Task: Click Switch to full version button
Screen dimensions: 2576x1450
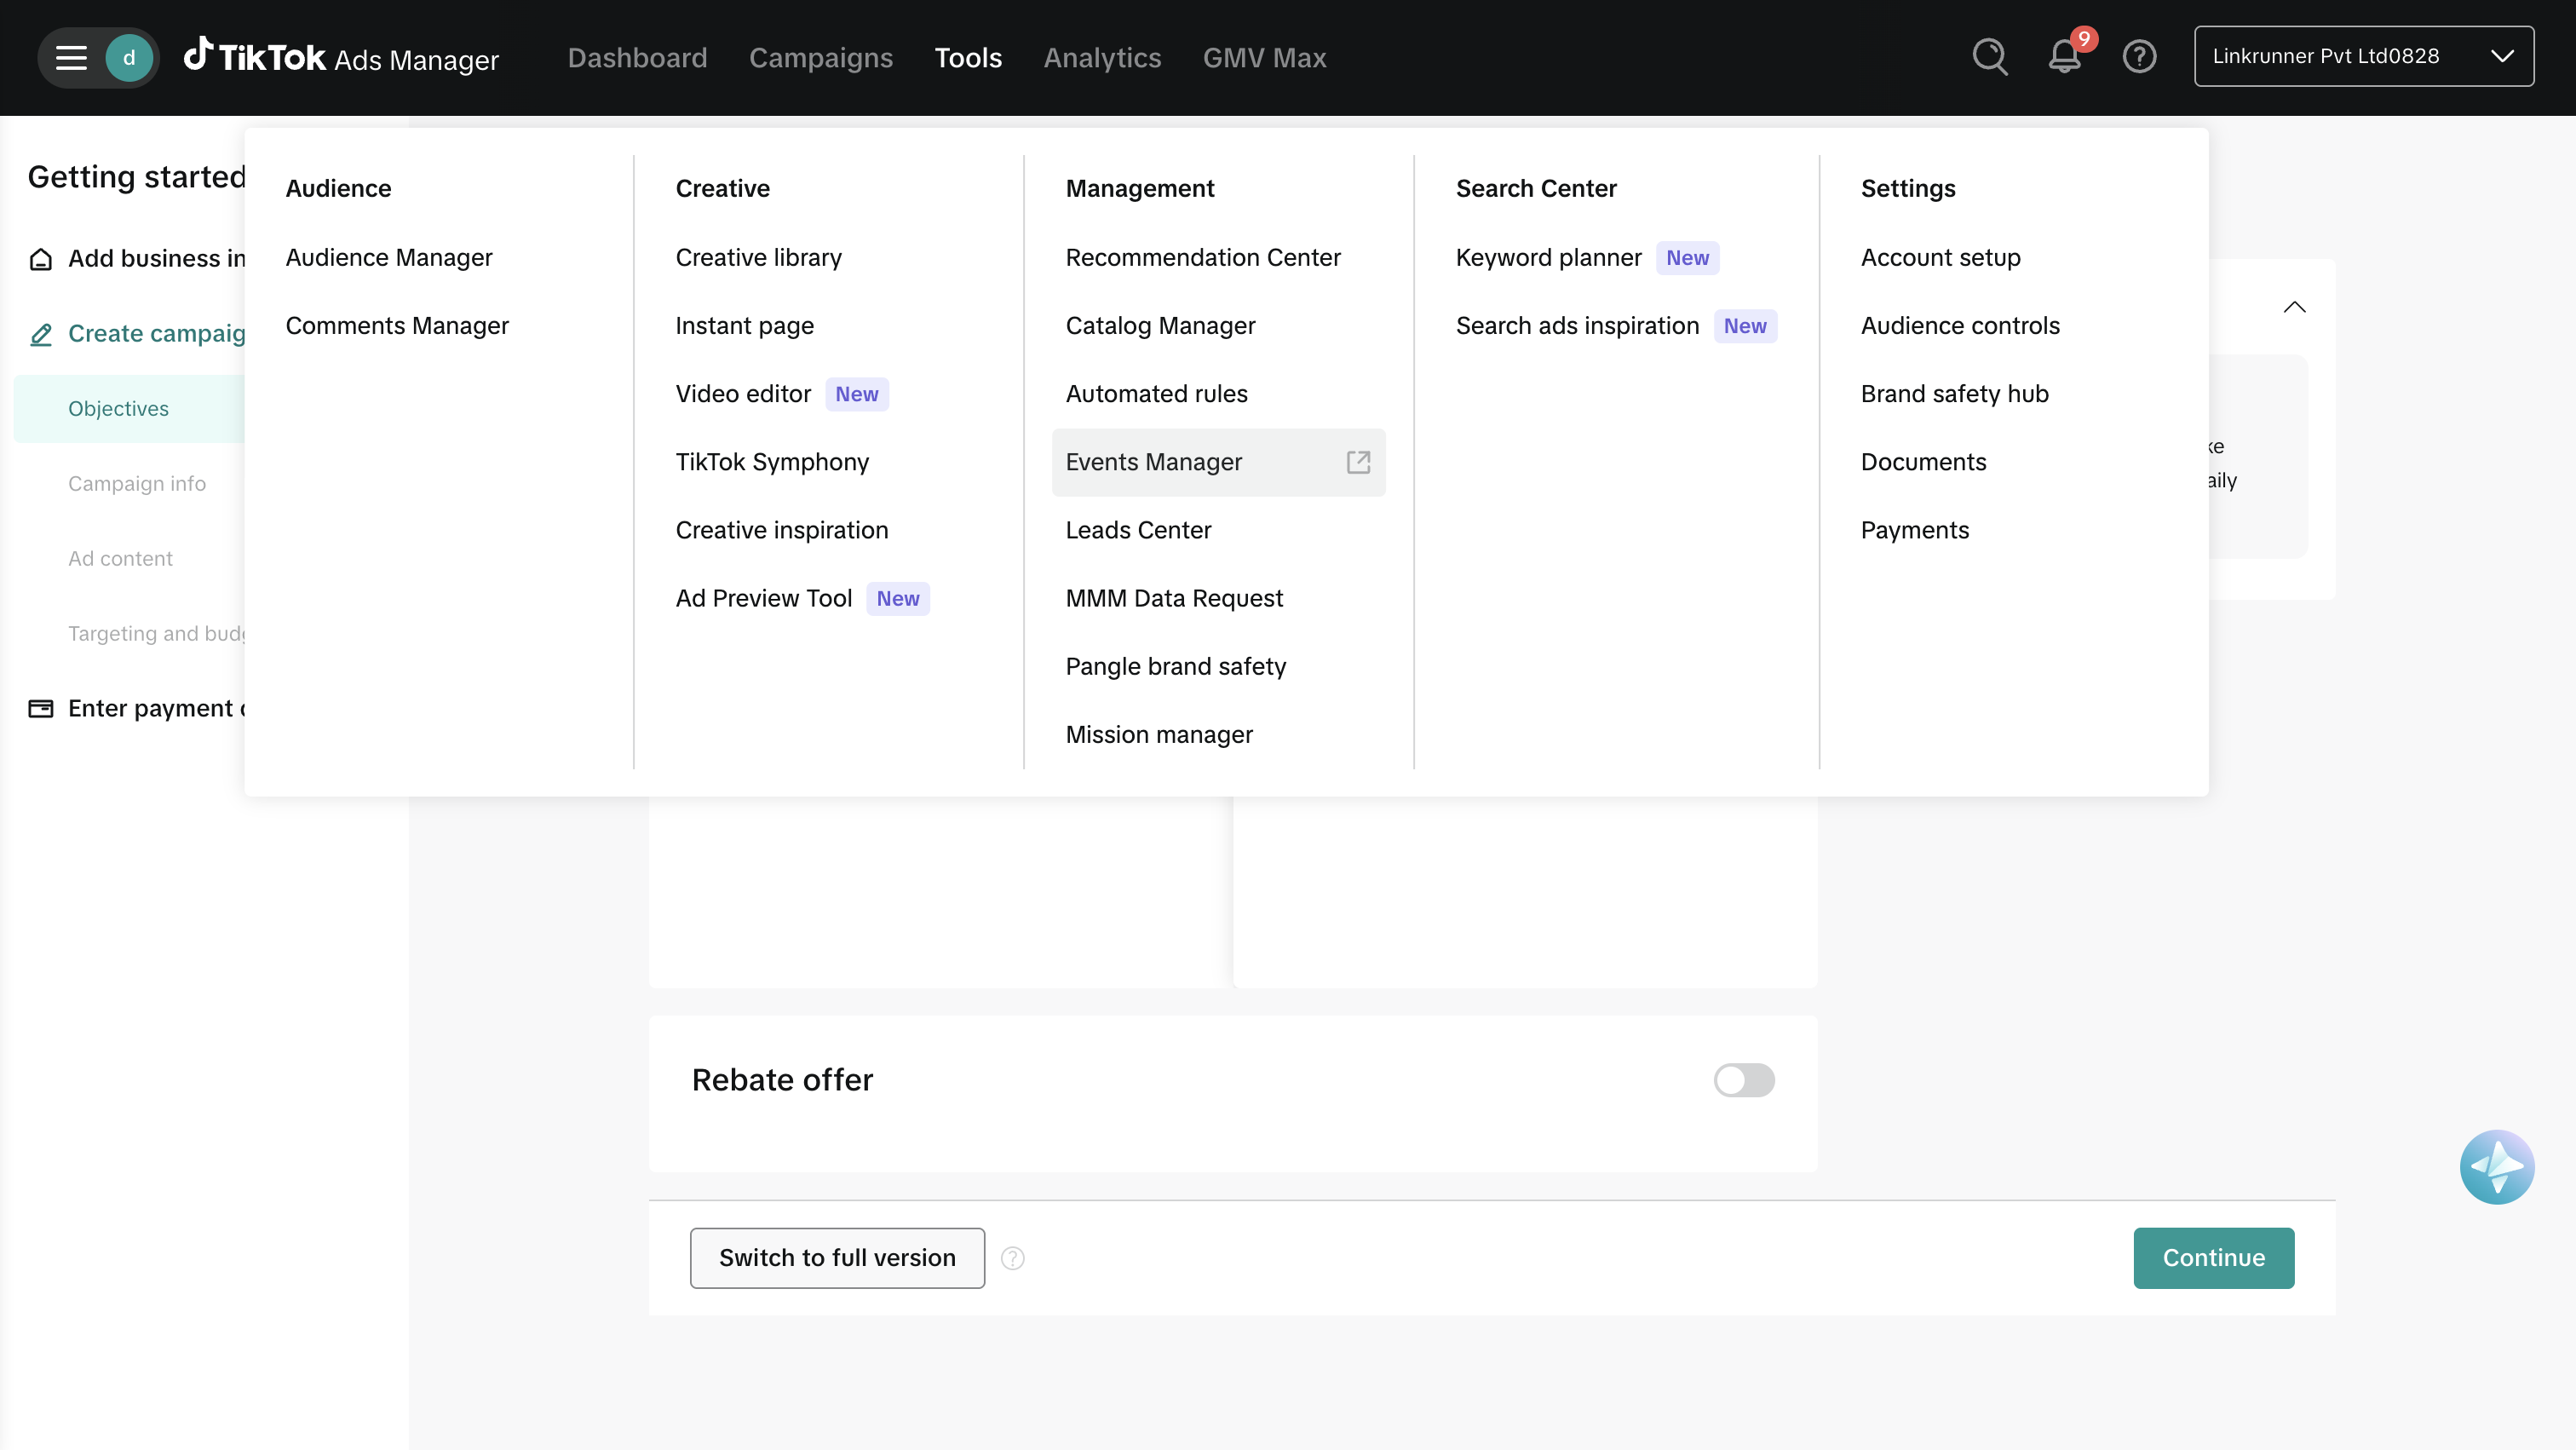Action: 837,1258
